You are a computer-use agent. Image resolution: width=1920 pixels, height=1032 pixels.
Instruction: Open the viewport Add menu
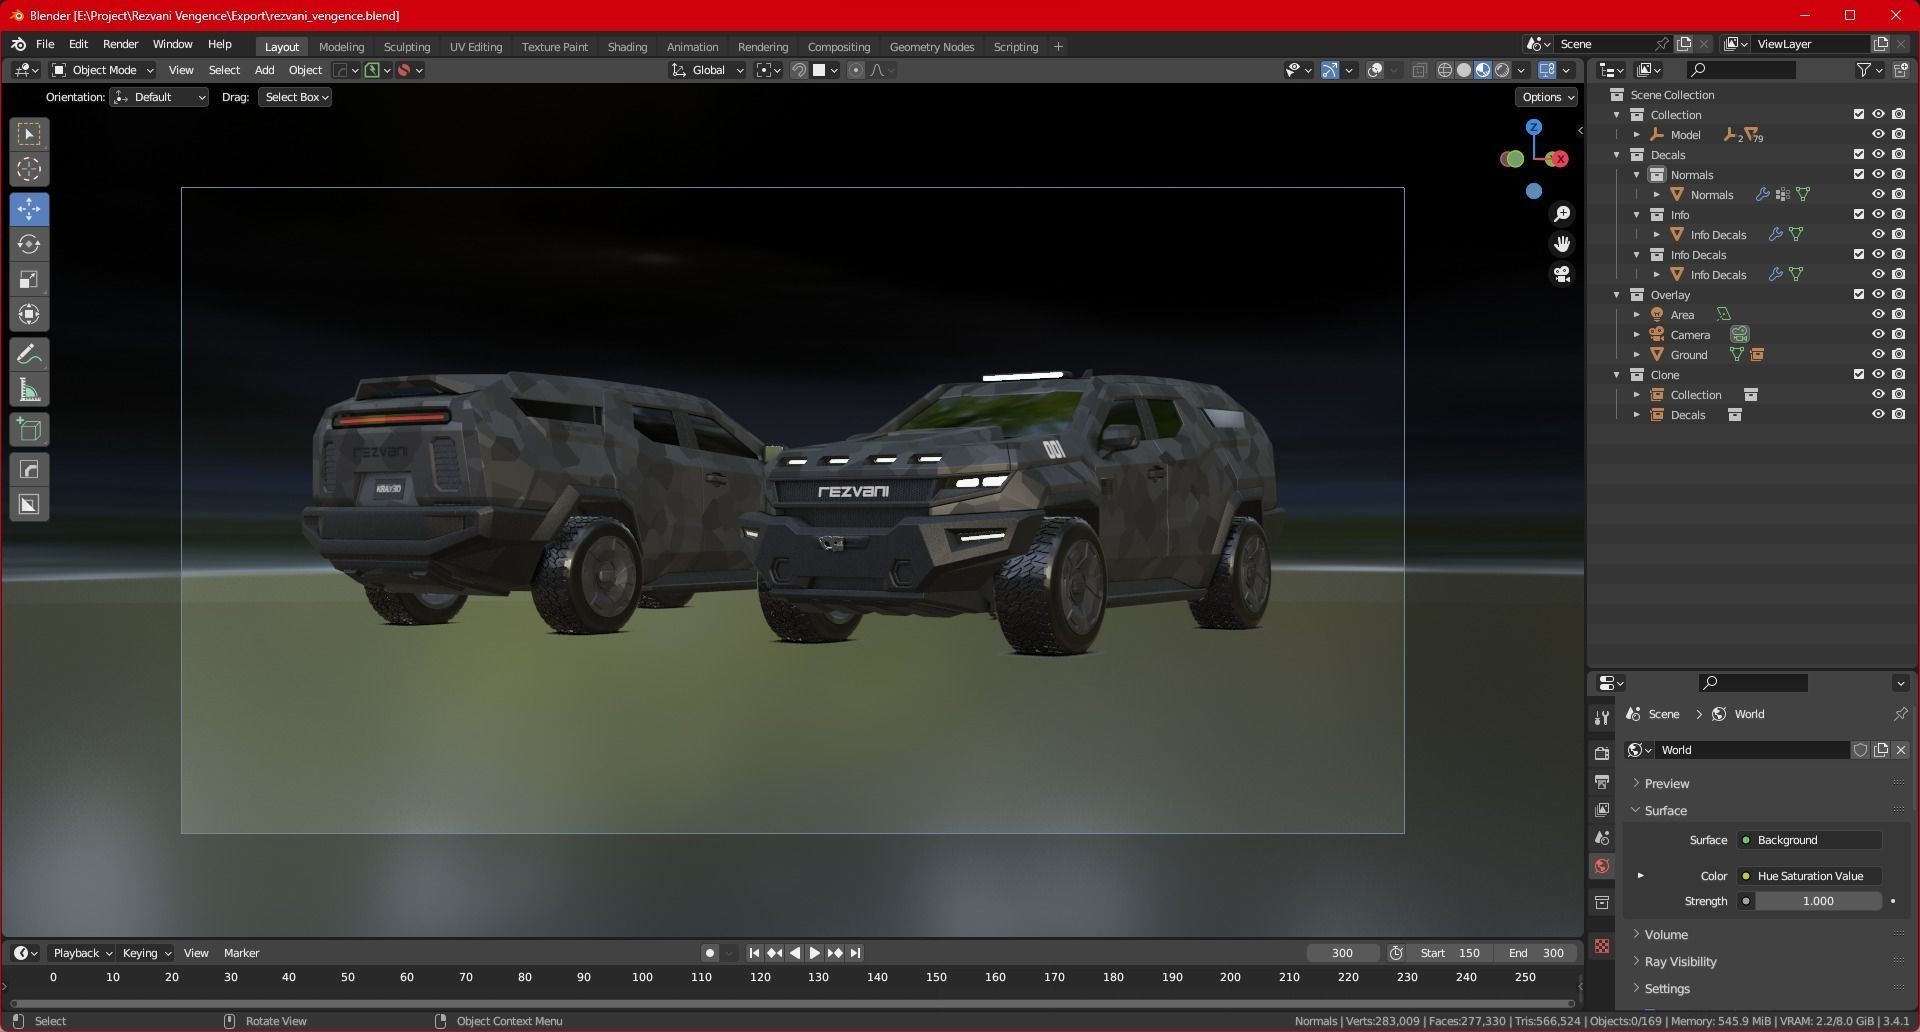coord(264,70)
